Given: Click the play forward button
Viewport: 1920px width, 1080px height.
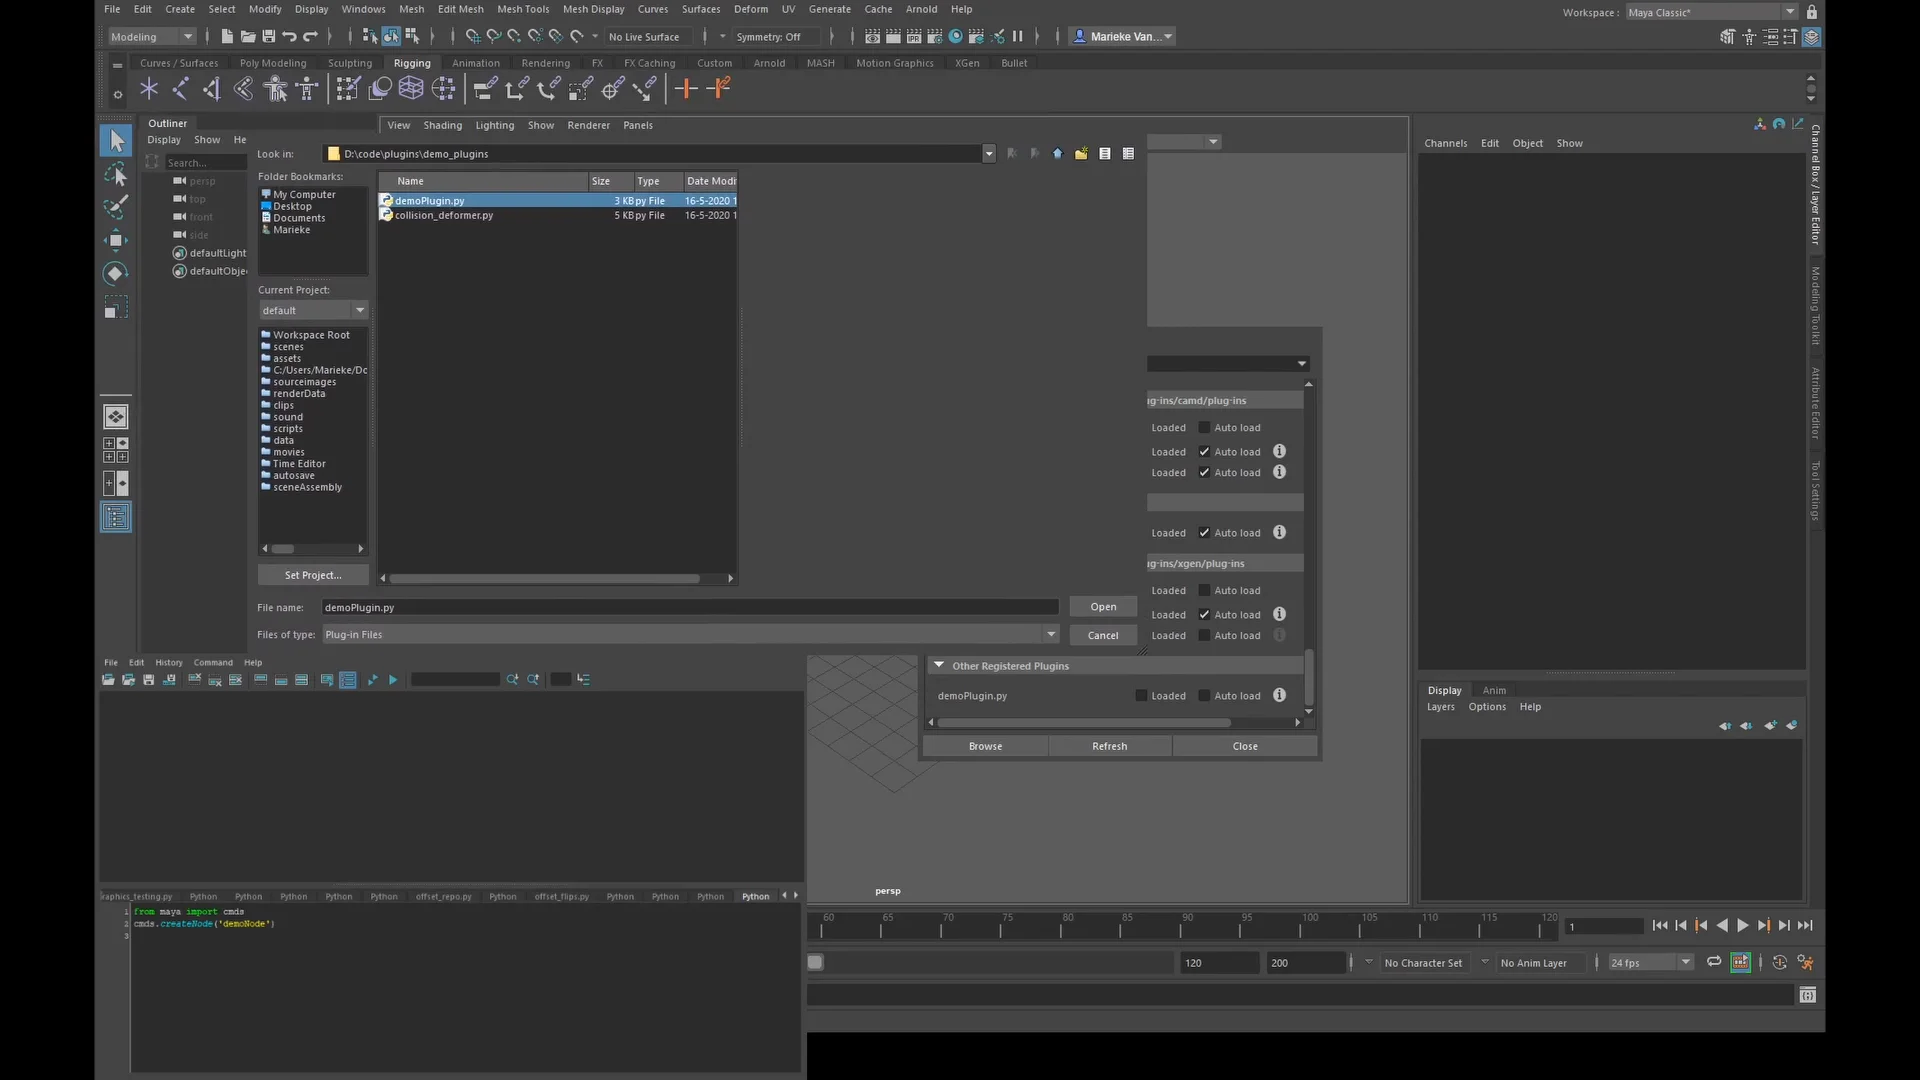Looking at the screenshot, I should (x=1743, y=926).
